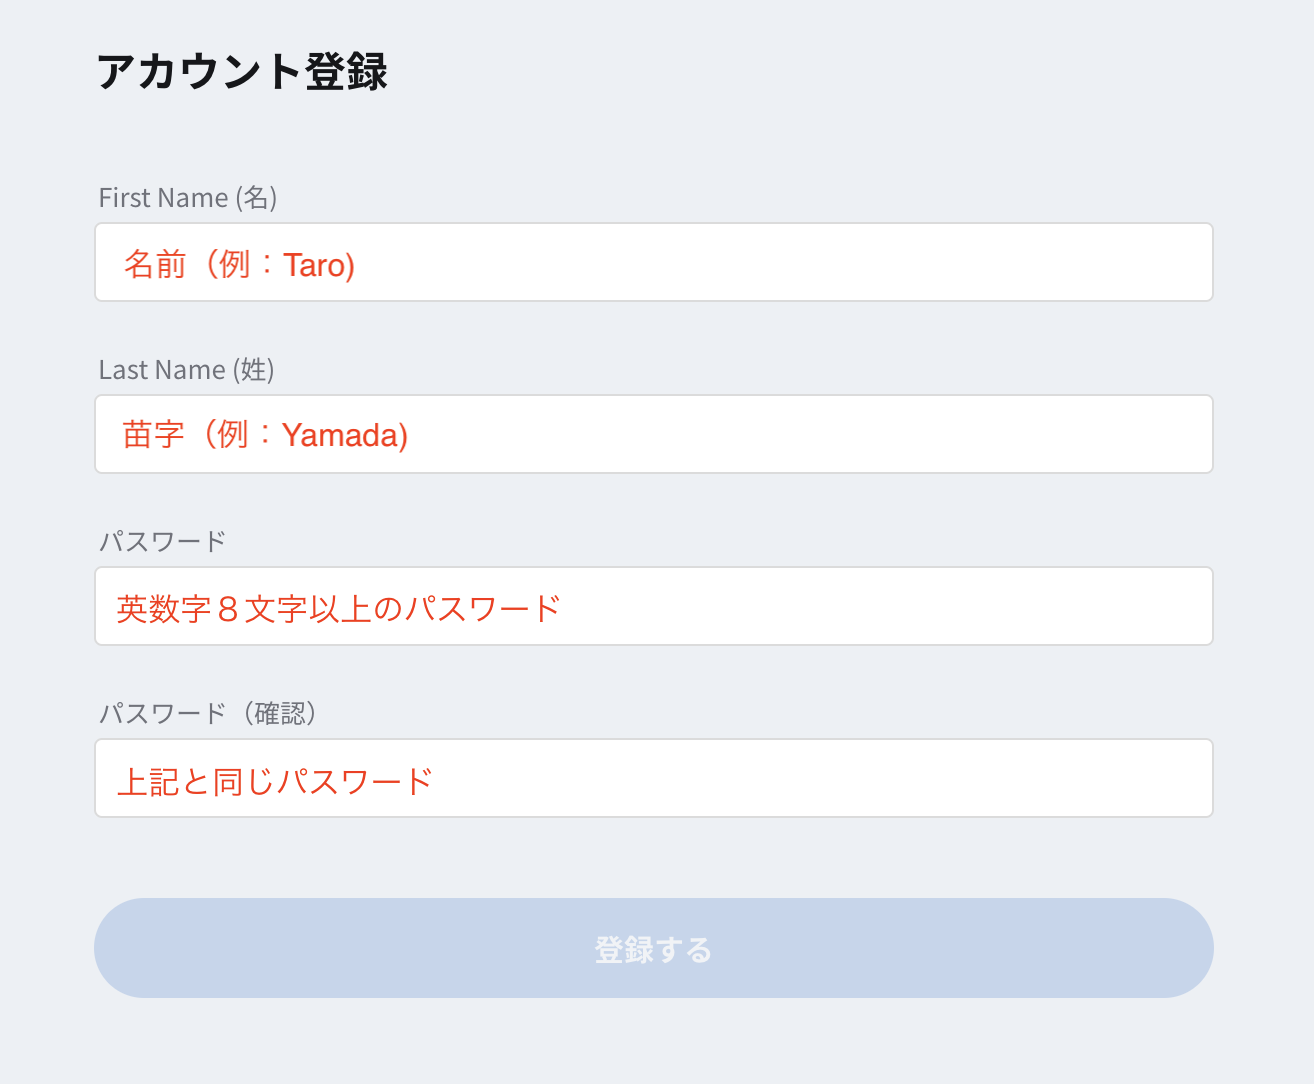The width and height of the screenshot is (1314, 1084).
Task: Click the "Last Name (姓)" label
Action: [x=186, y=370]
